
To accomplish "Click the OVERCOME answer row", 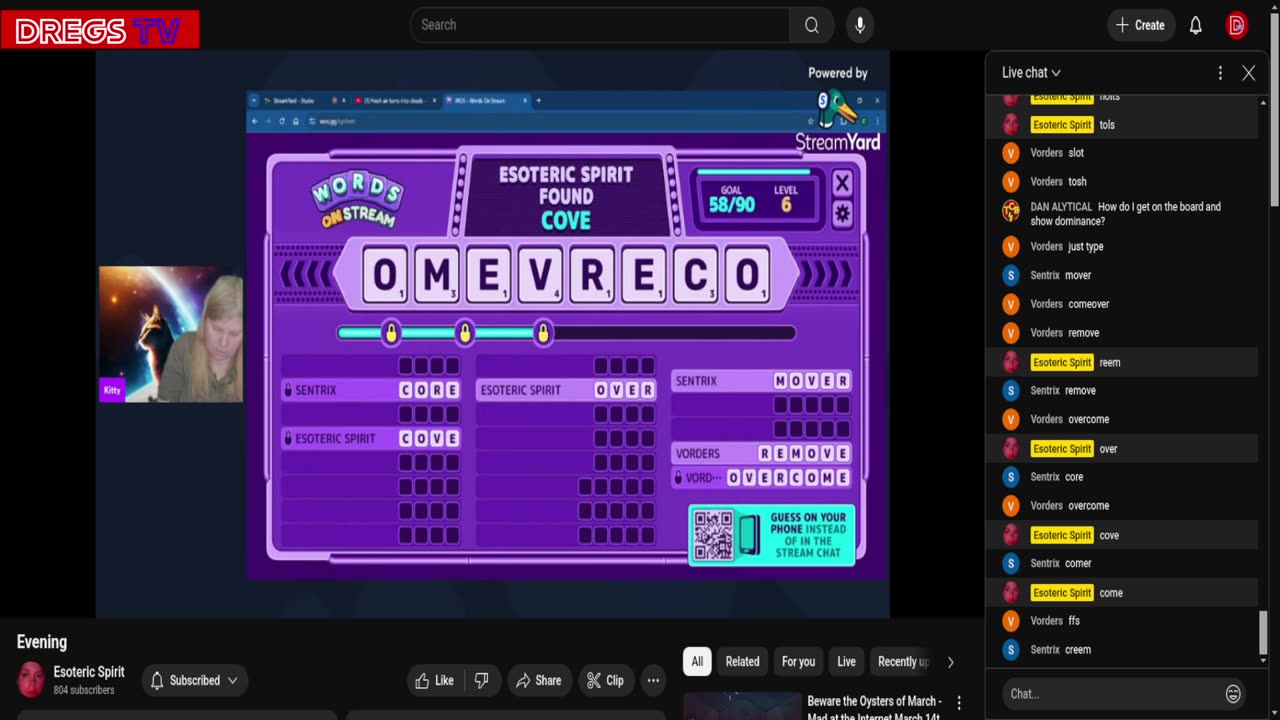I will (x=762, y=478).
